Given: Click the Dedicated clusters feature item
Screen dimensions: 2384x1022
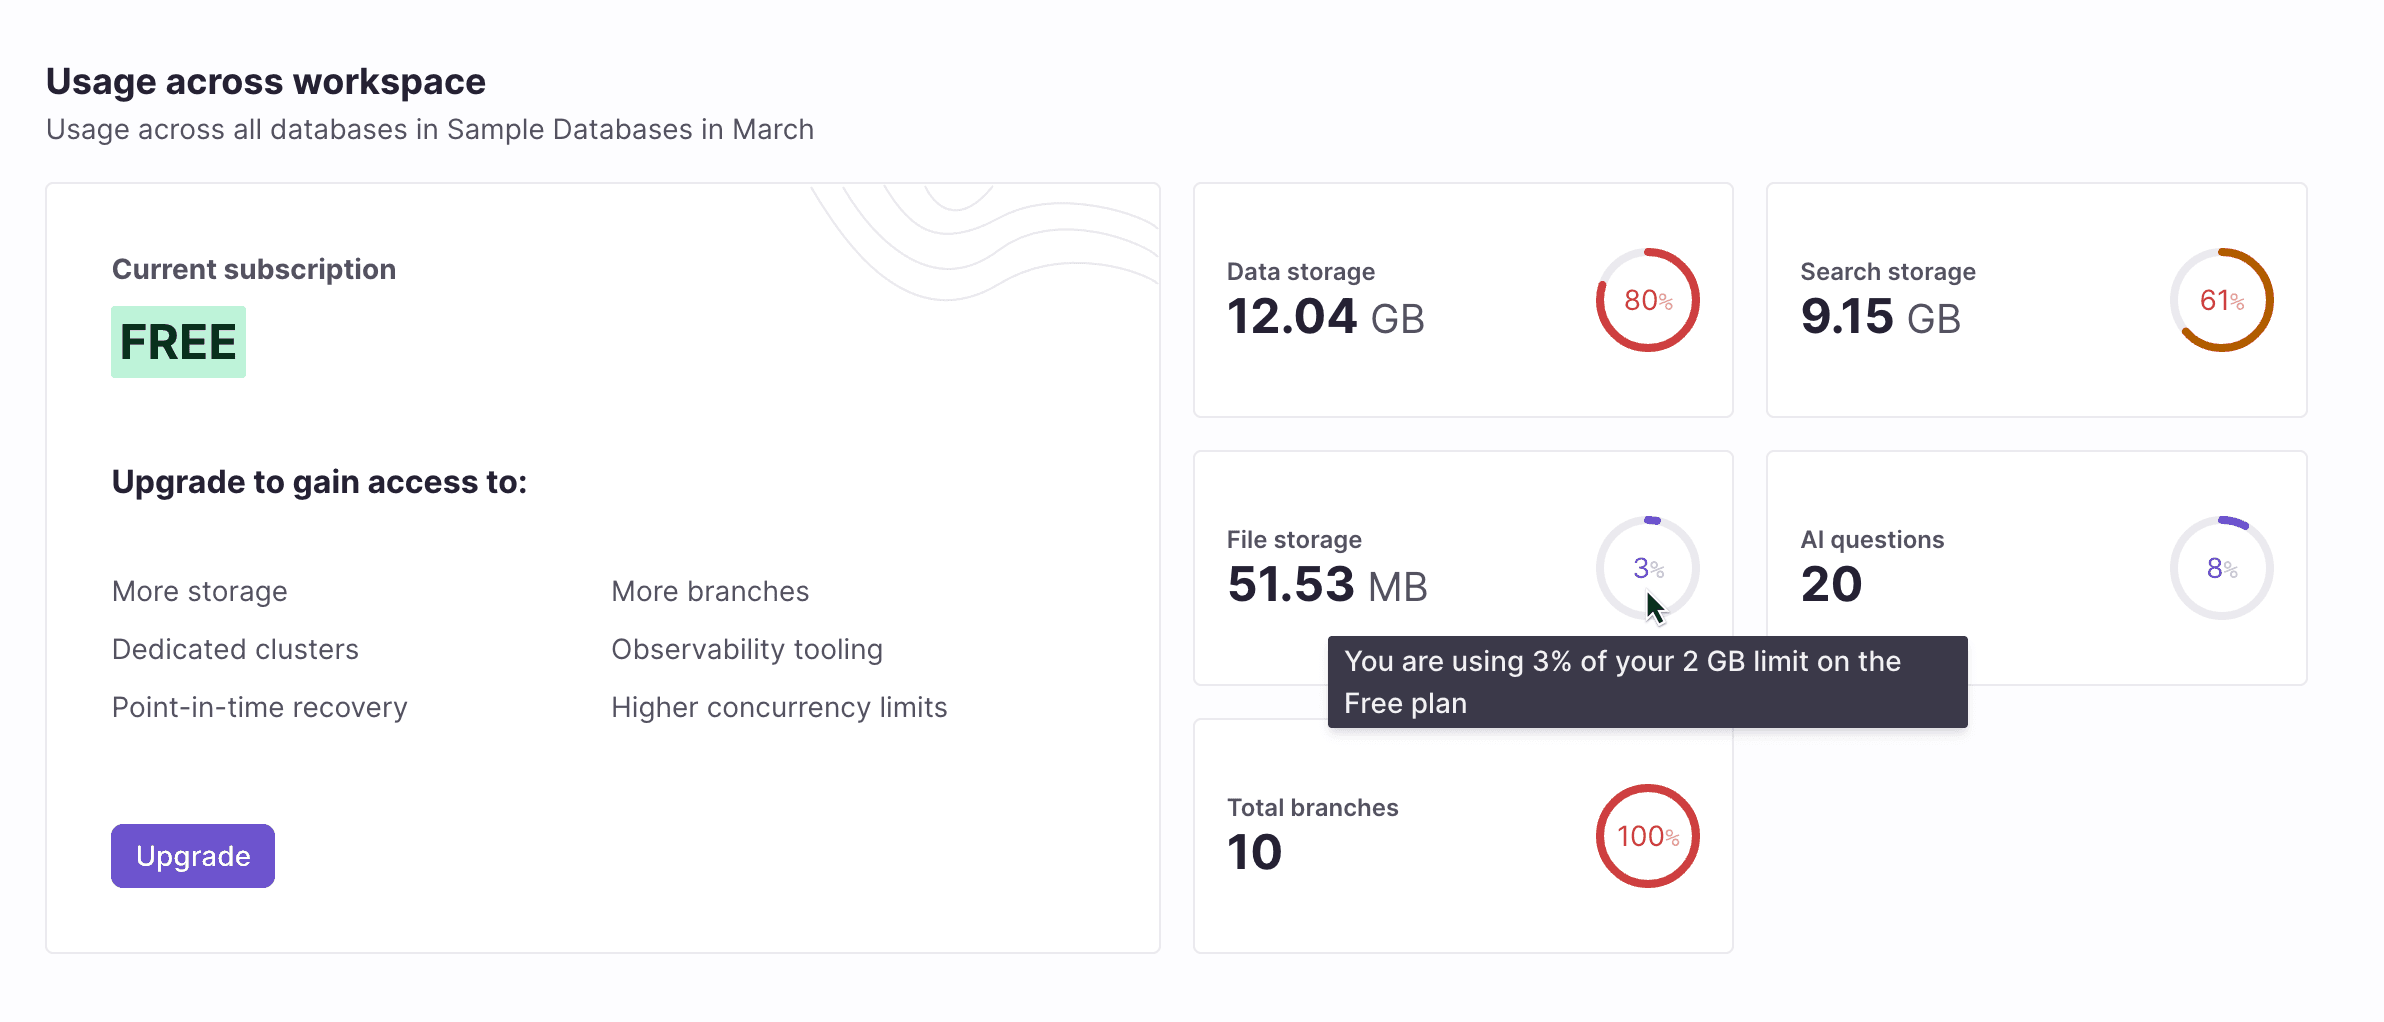Looking at the screenshot, I should click(x=236, y=648).
